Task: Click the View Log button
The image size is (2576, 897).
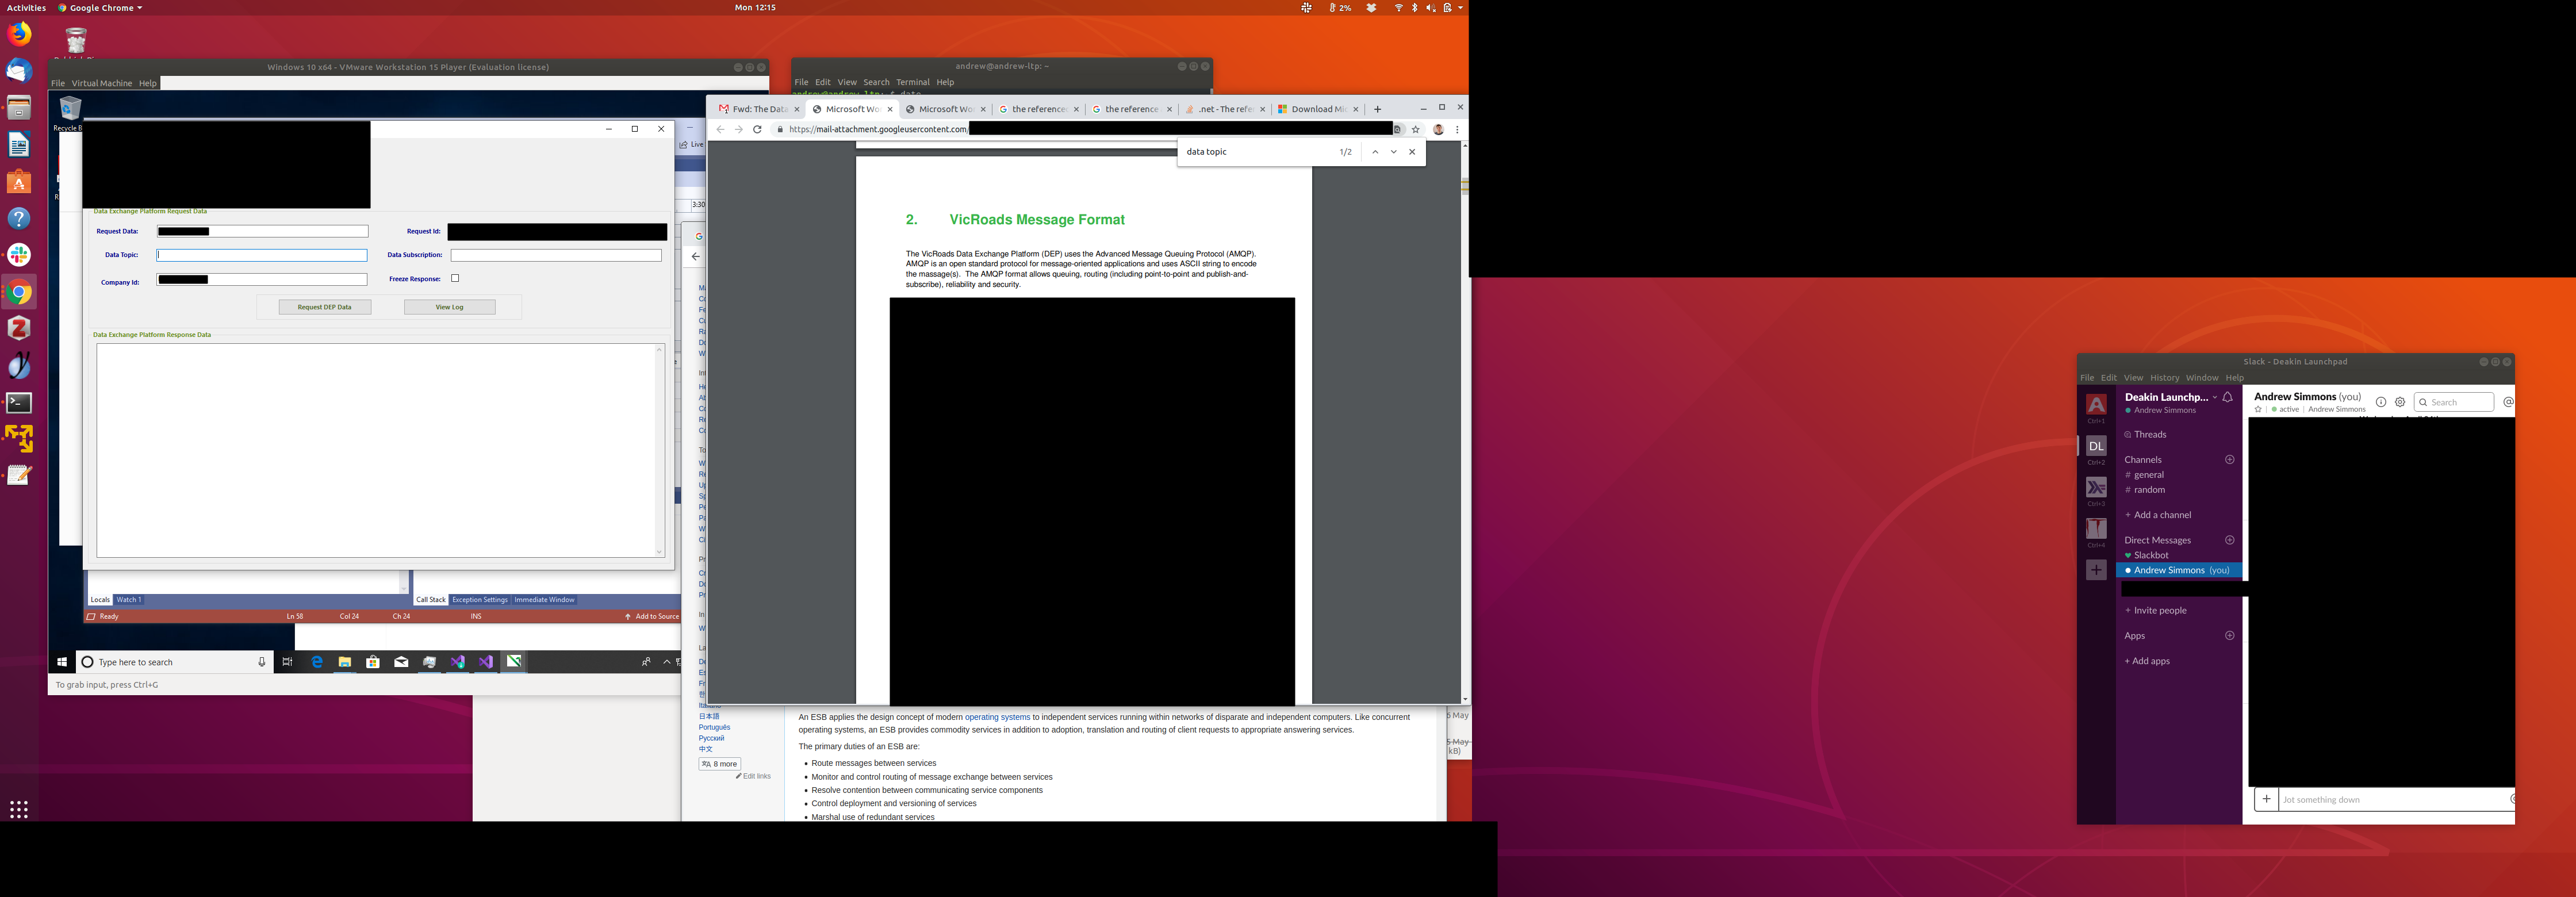Action: tap(449, 307)
